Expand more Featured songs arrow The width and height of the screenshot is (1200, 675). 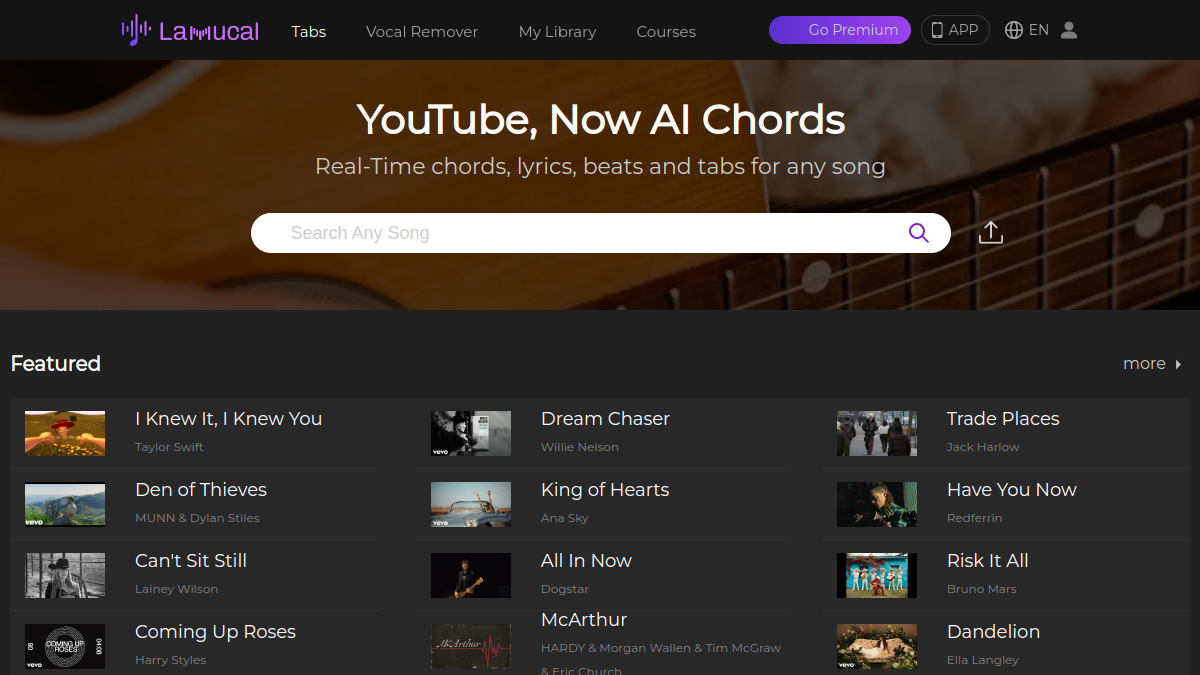click(1178, 364)
